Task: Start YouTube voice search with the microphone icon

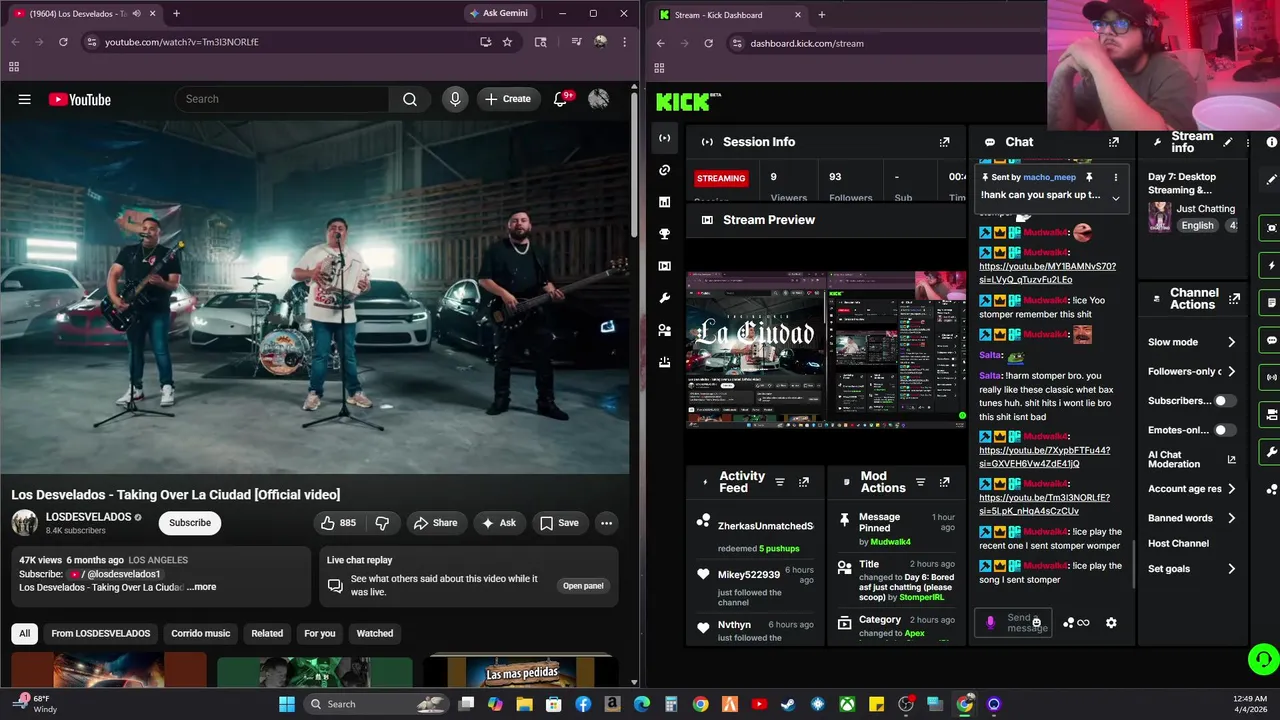Action: (x=455, y=99)
